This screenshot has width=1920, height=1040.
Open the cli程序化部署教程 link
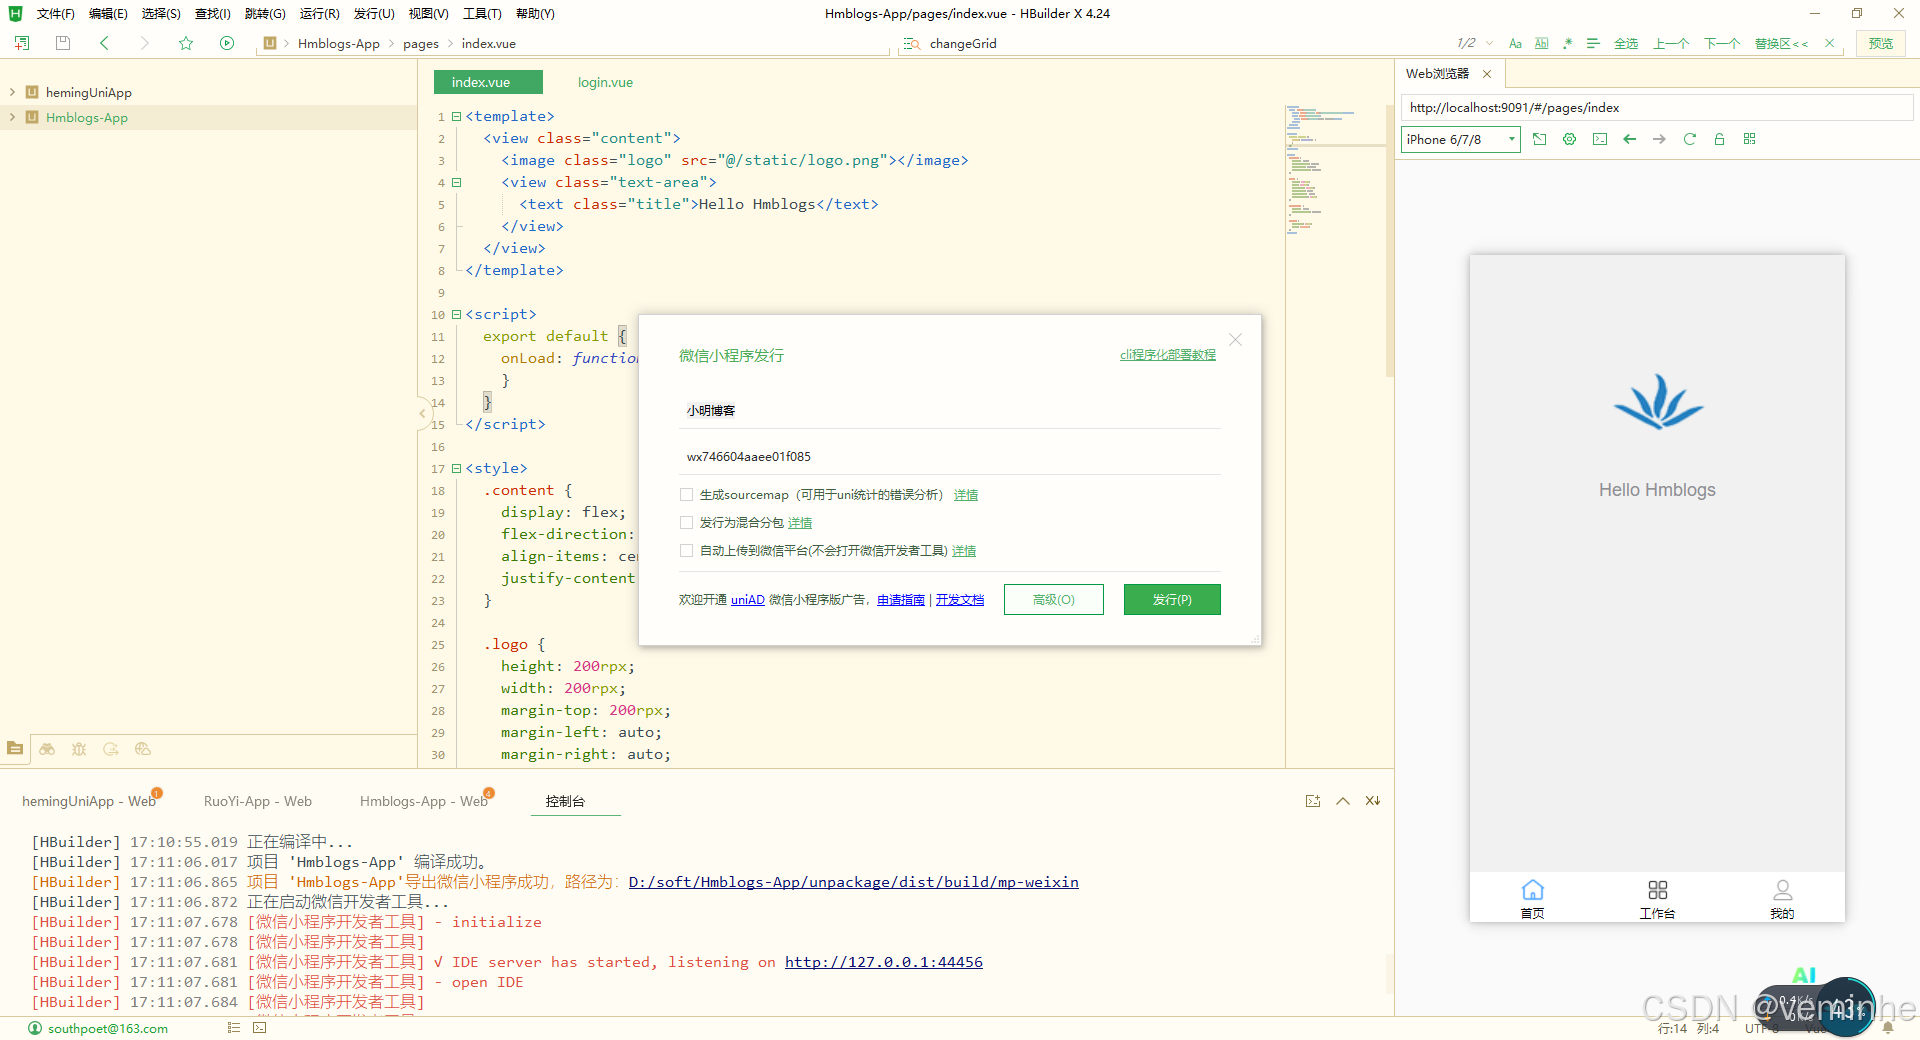point(1168,354)
